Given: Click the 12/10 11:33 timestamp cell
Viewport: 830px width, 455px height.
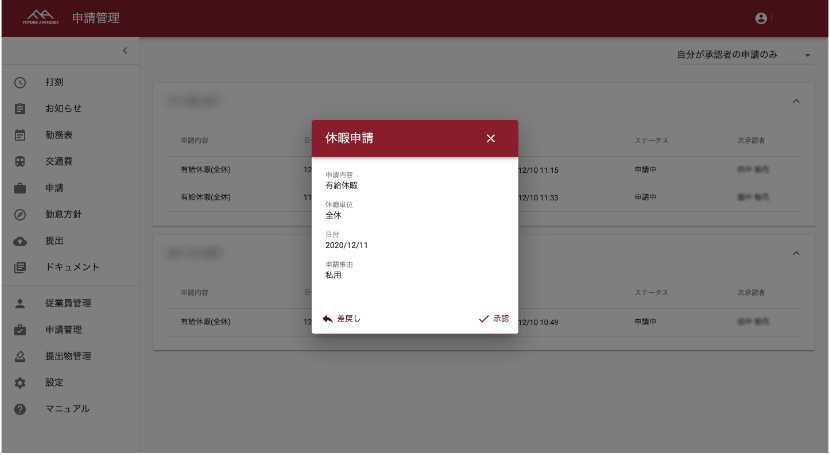Looking at the screenshot, I should click(x=538, y=198).
